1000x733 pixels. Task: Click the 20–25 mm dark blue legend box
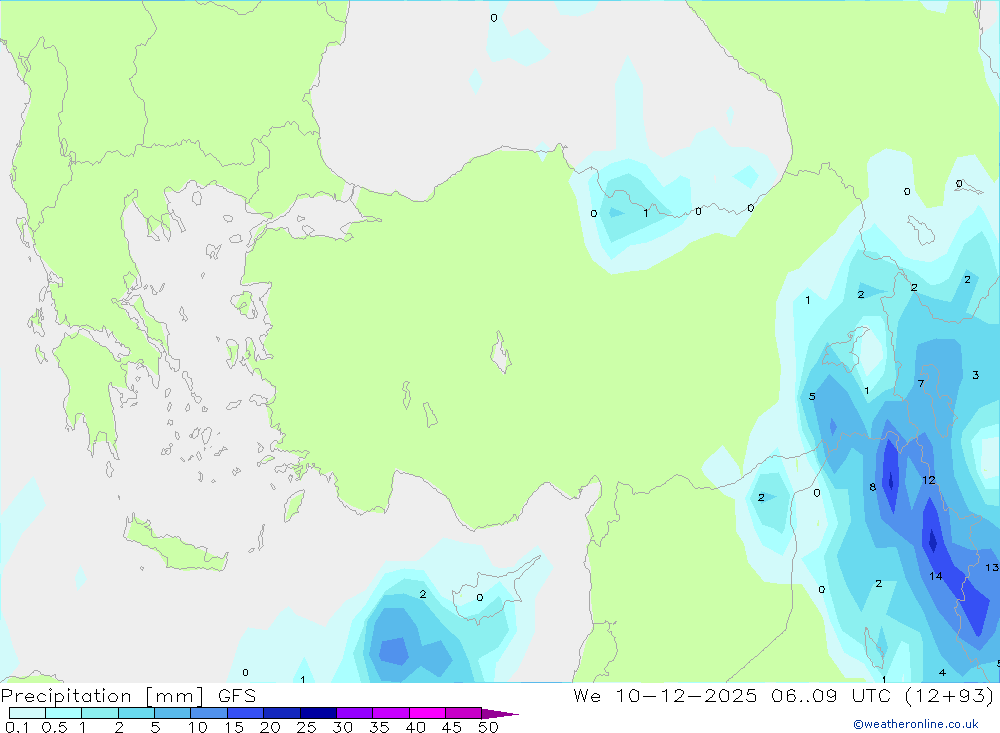282,713
